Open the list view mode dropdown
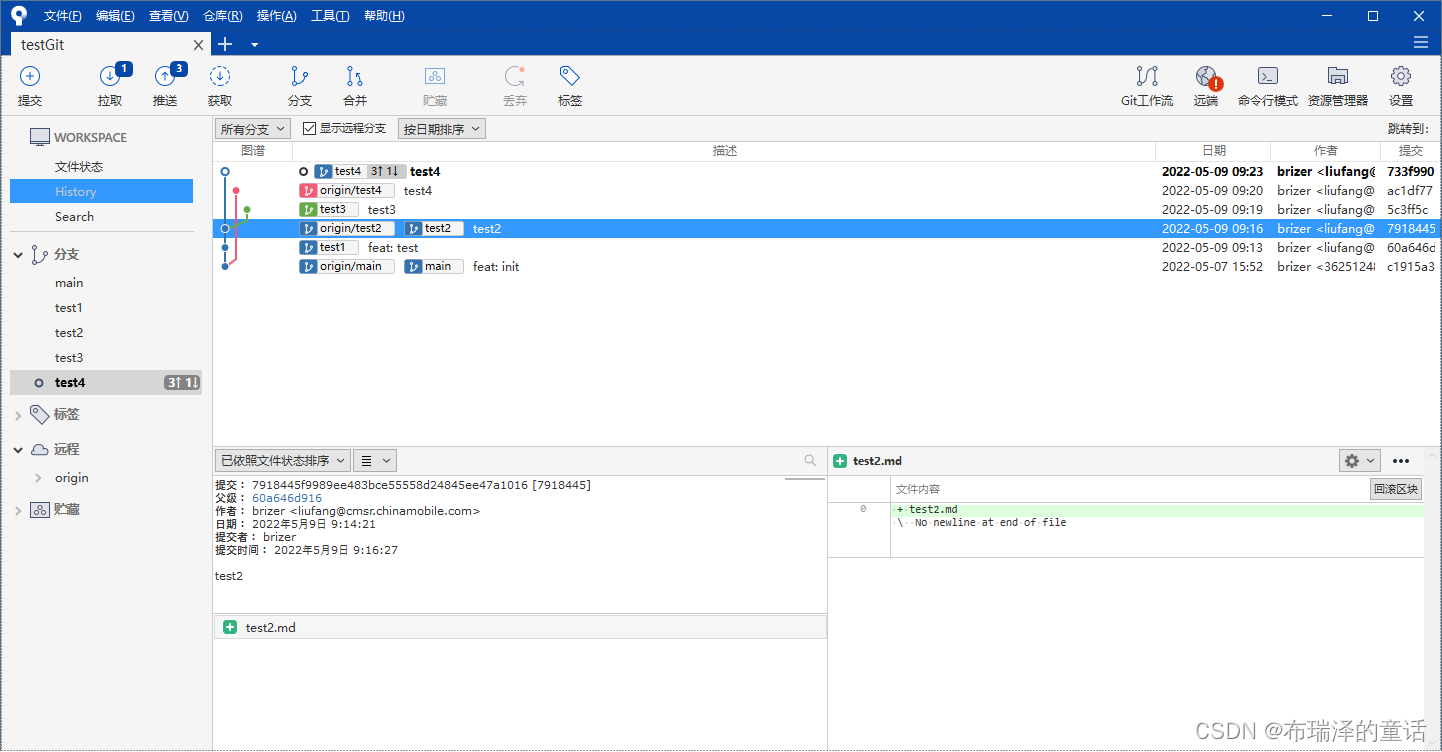The image size is (1442, 752). (375, 461)
